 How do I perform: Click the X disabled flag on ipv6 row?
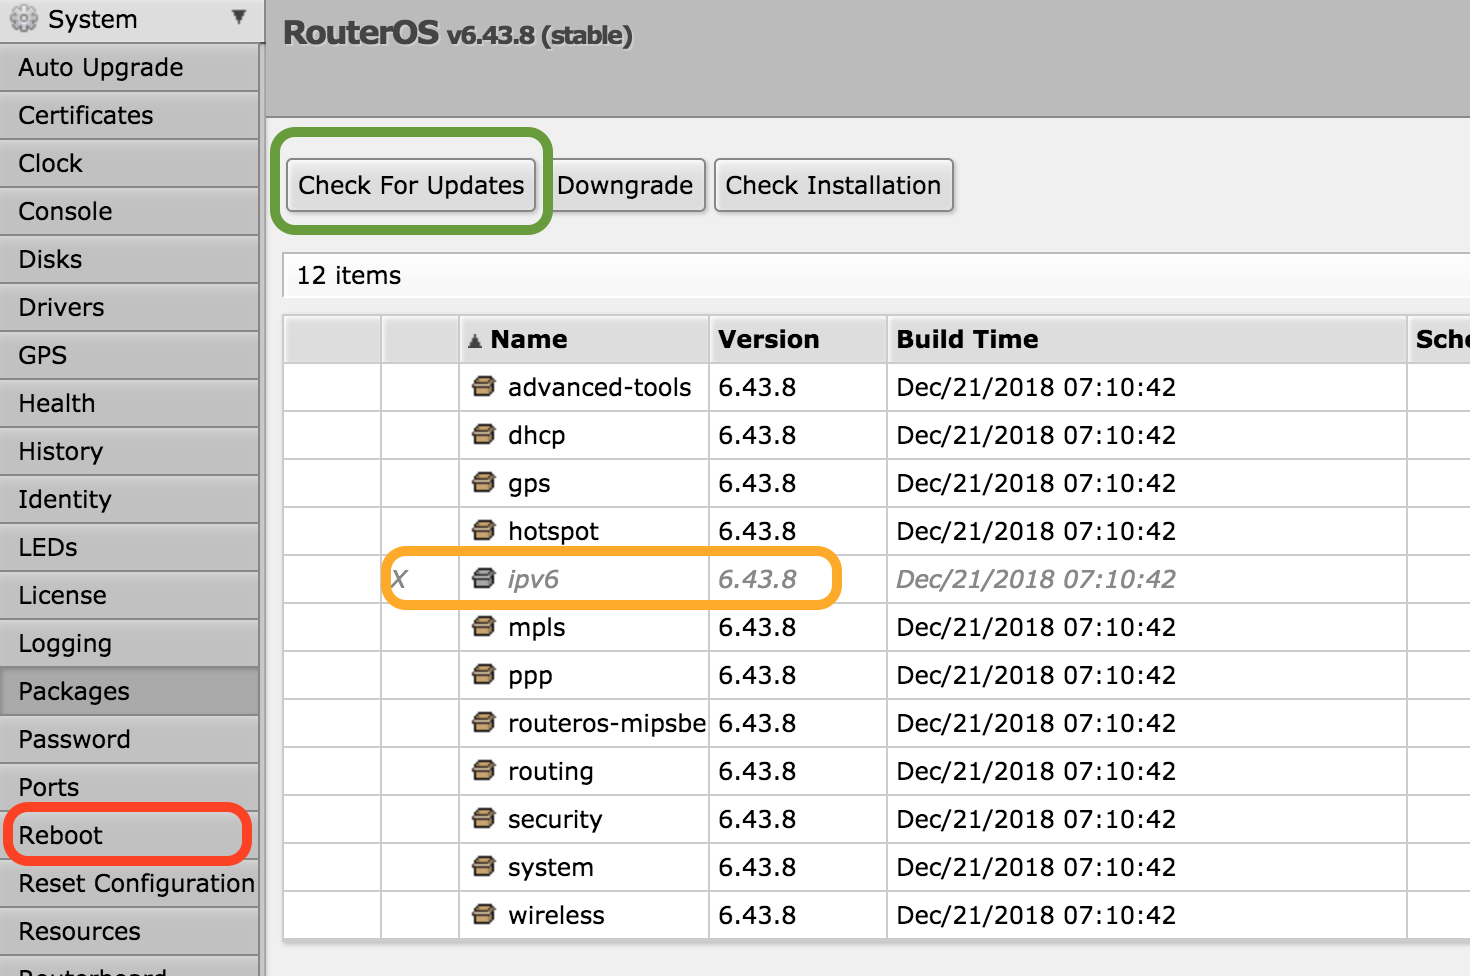tap(399, 579)
